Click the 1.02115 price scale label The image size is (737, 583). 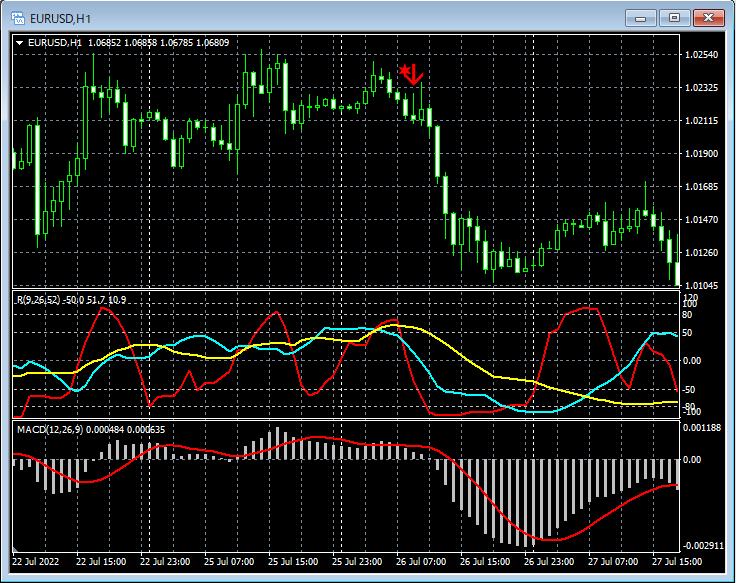tap(702, 120)
